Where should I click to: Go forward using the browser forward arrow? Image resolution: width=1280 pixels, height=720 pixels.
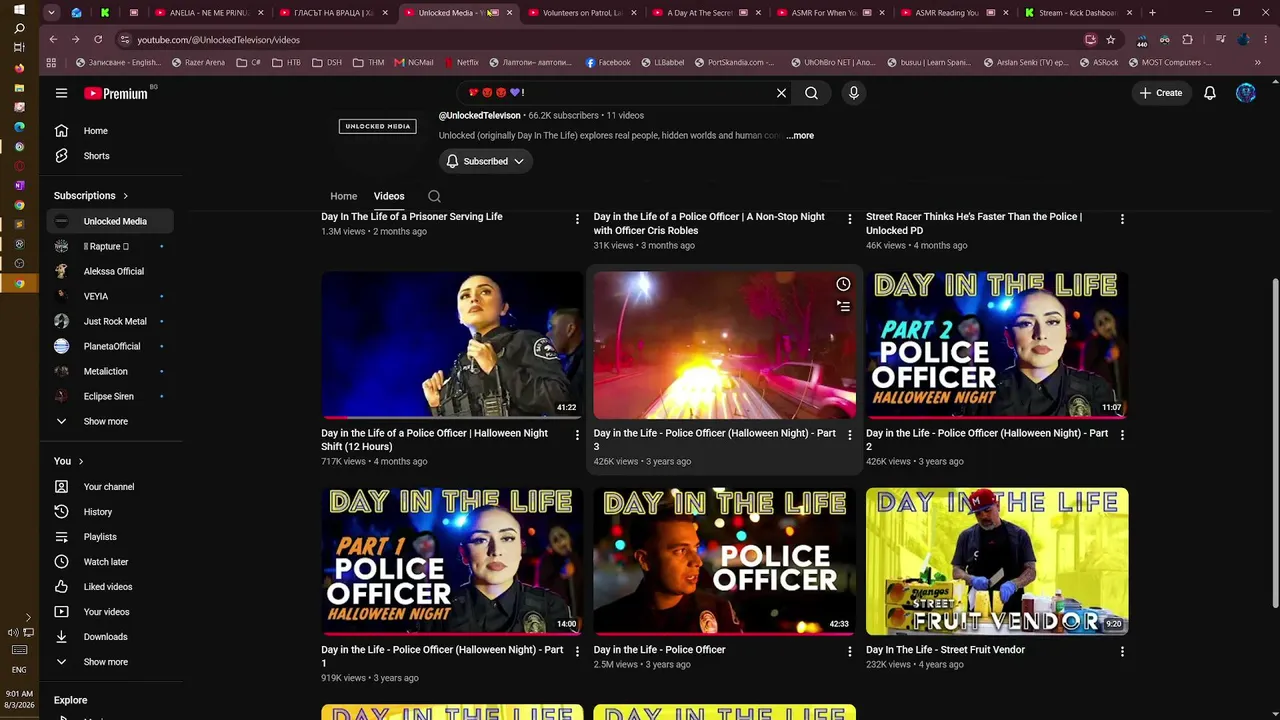75,40
